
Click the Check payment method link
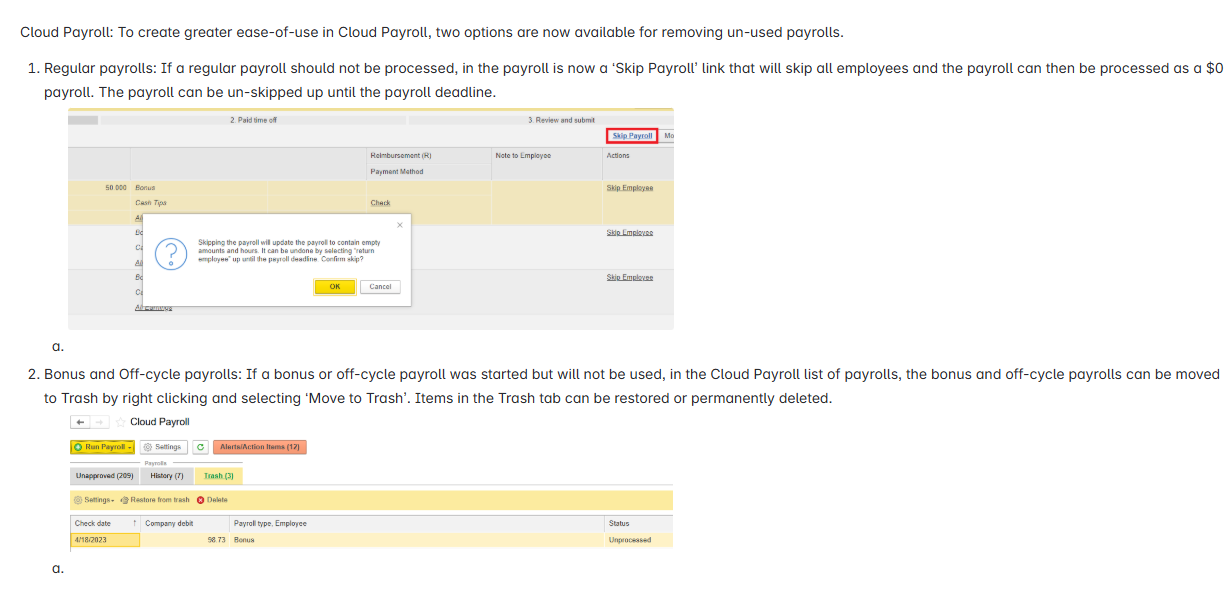coord(380,203)
